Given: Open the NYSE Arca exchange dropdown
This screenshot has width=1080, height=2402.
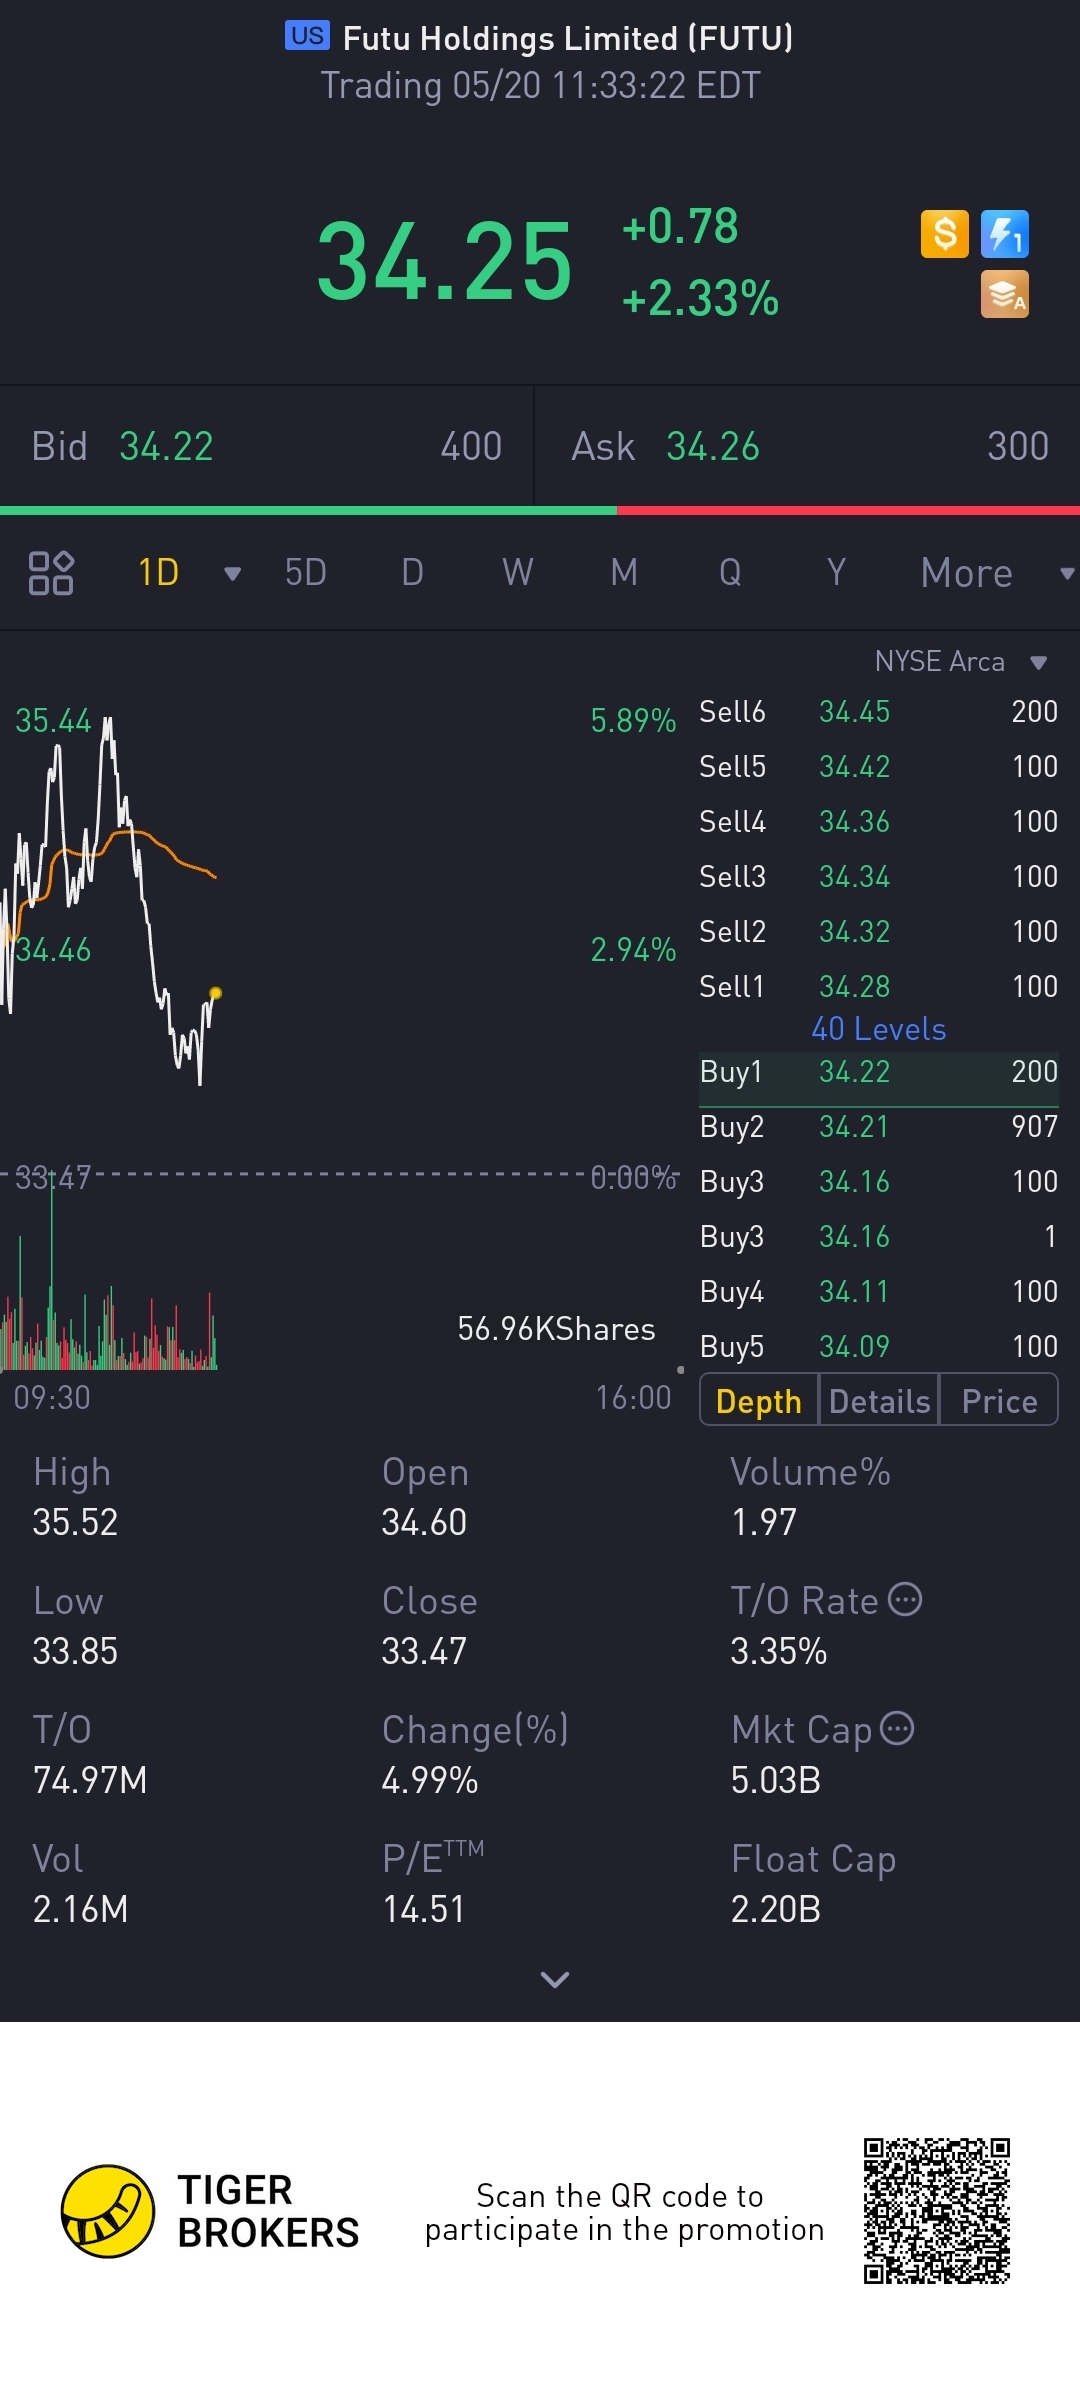Looking at the screenshot, I should tap(961, 661).
